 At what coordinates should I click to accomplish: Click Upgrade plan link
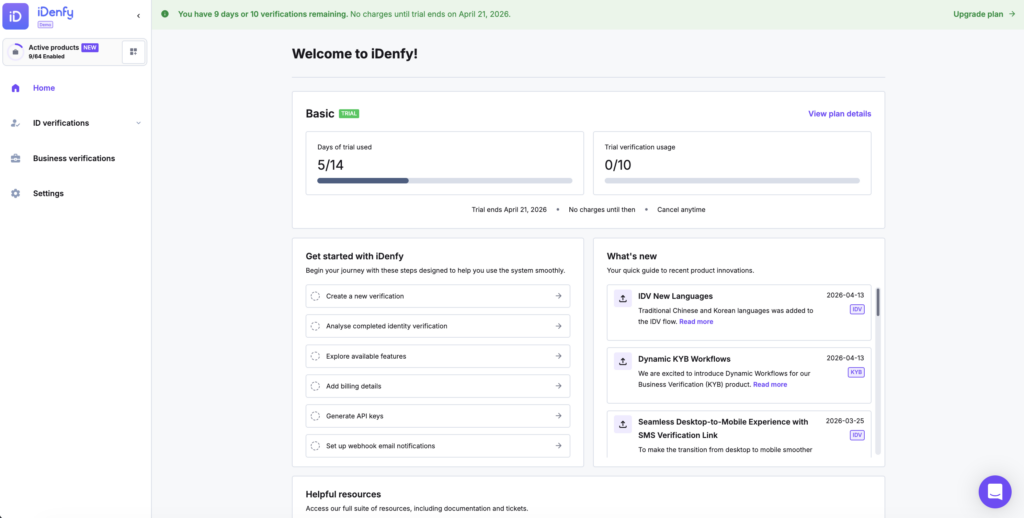984,14
